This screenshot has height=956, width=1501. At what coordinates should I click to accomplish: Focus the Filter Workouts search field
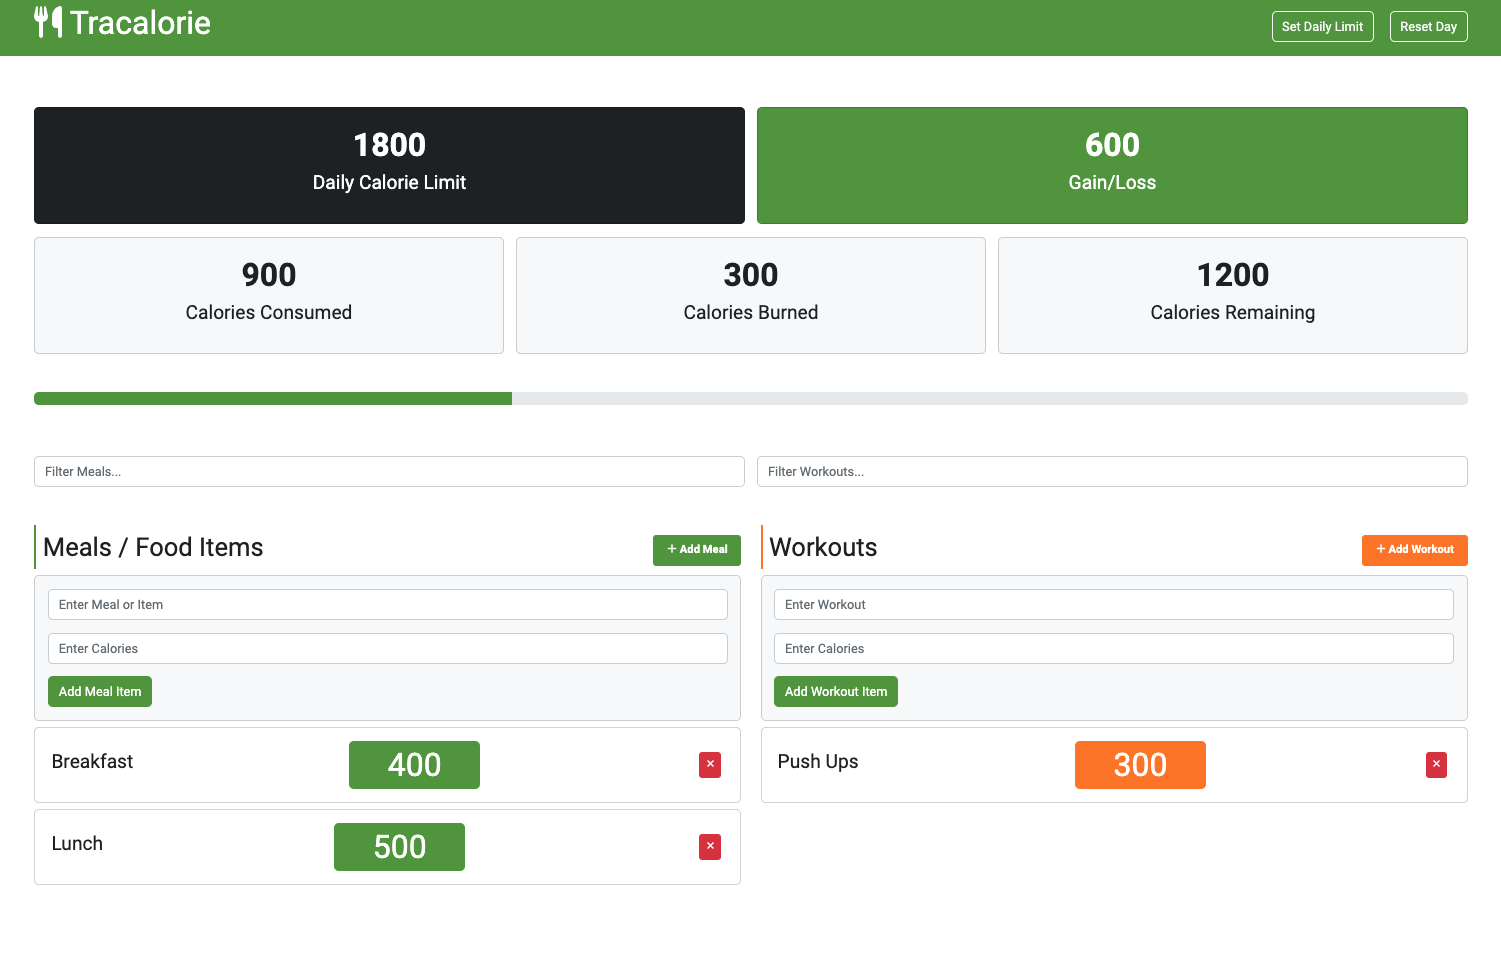pos(1112,472)
